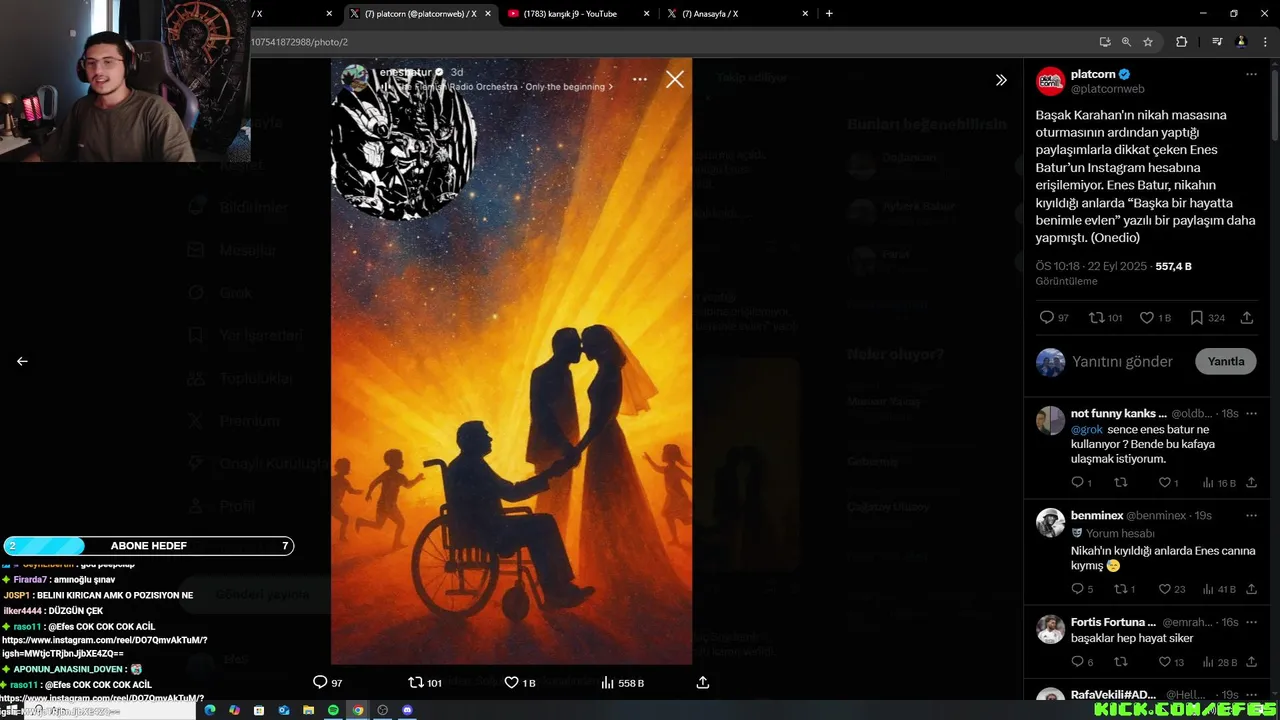This screenshot has height=720, width=1280.
Task: Retweet the benminex reply
Action: click(1121, 589)
